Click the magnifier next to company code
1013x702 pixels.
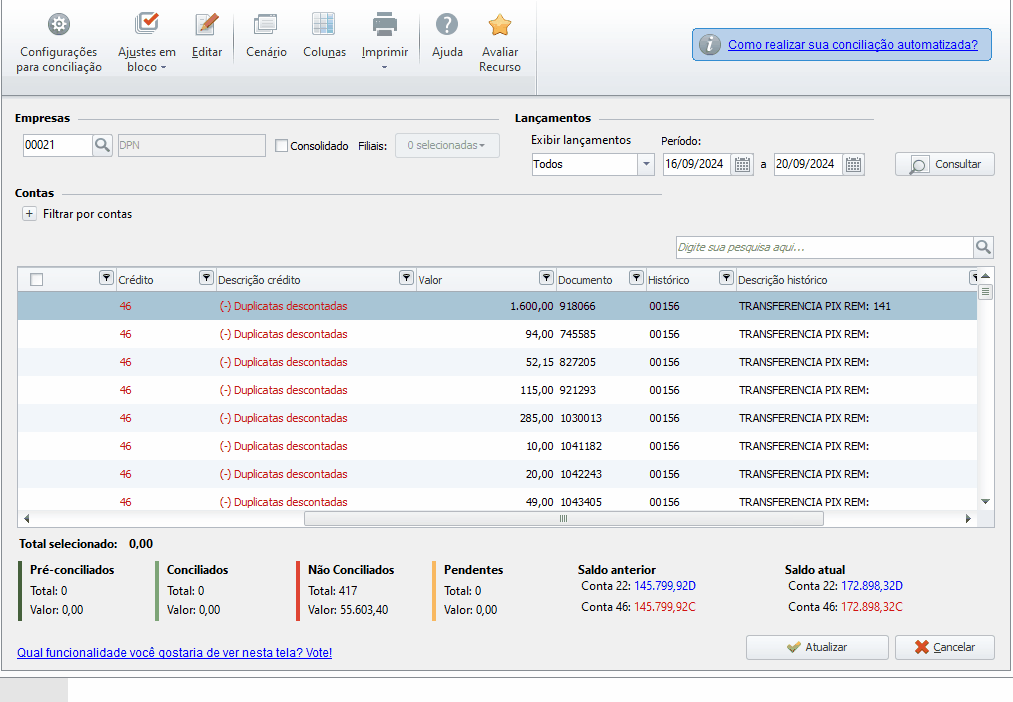[103, 145]
